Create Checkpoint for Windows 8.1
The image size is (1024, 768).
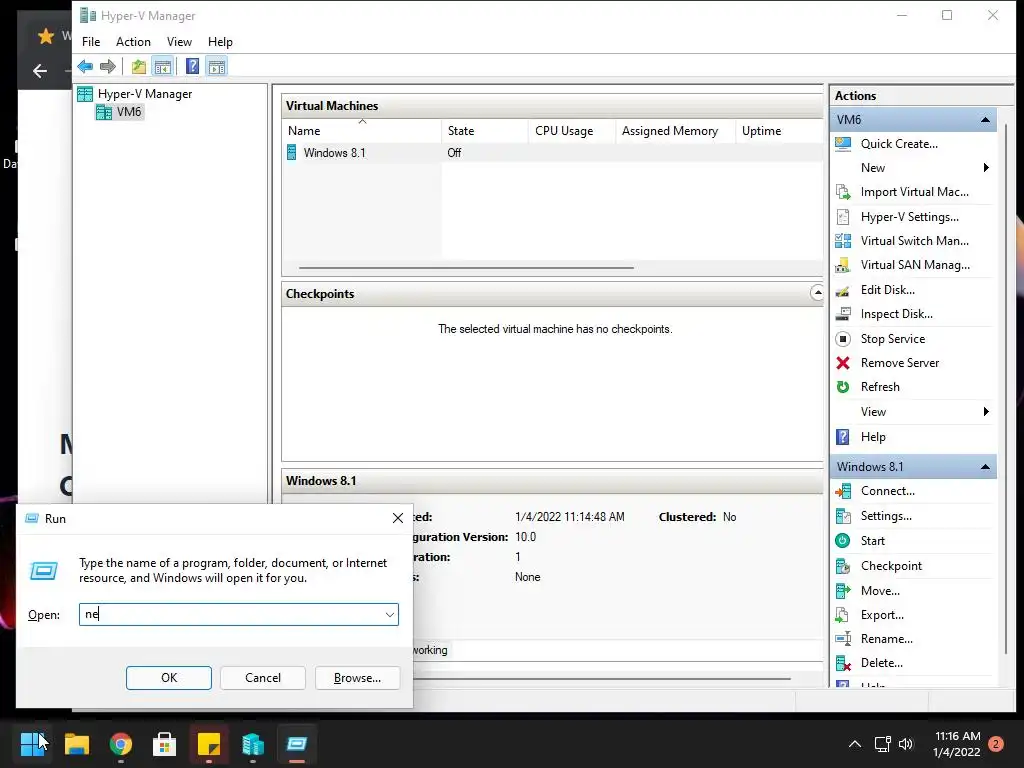click(x=891, y=566)
